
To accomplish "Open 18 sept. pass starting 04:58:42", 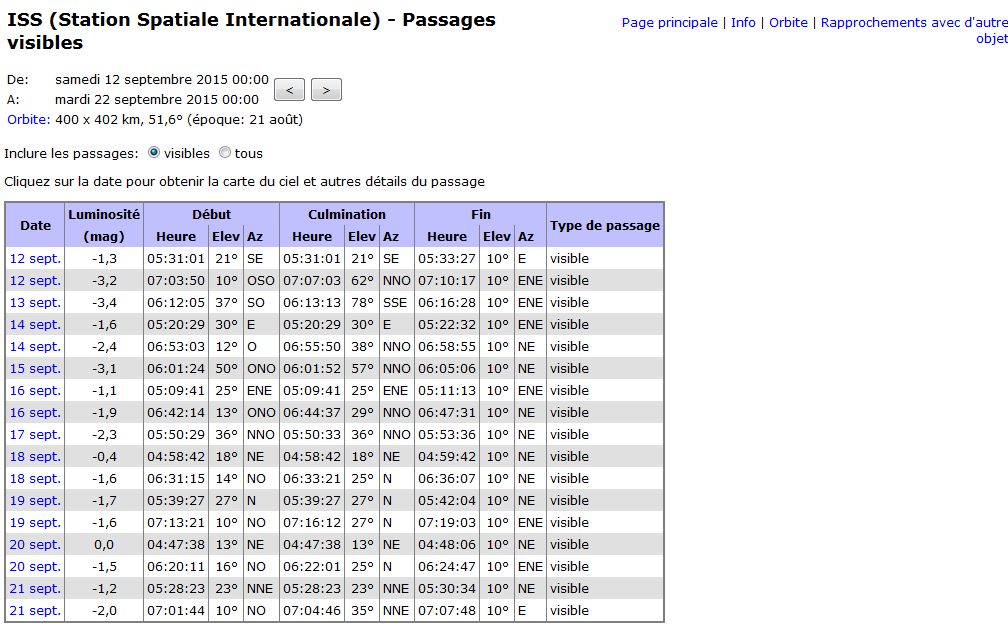I will coord(35,456).
